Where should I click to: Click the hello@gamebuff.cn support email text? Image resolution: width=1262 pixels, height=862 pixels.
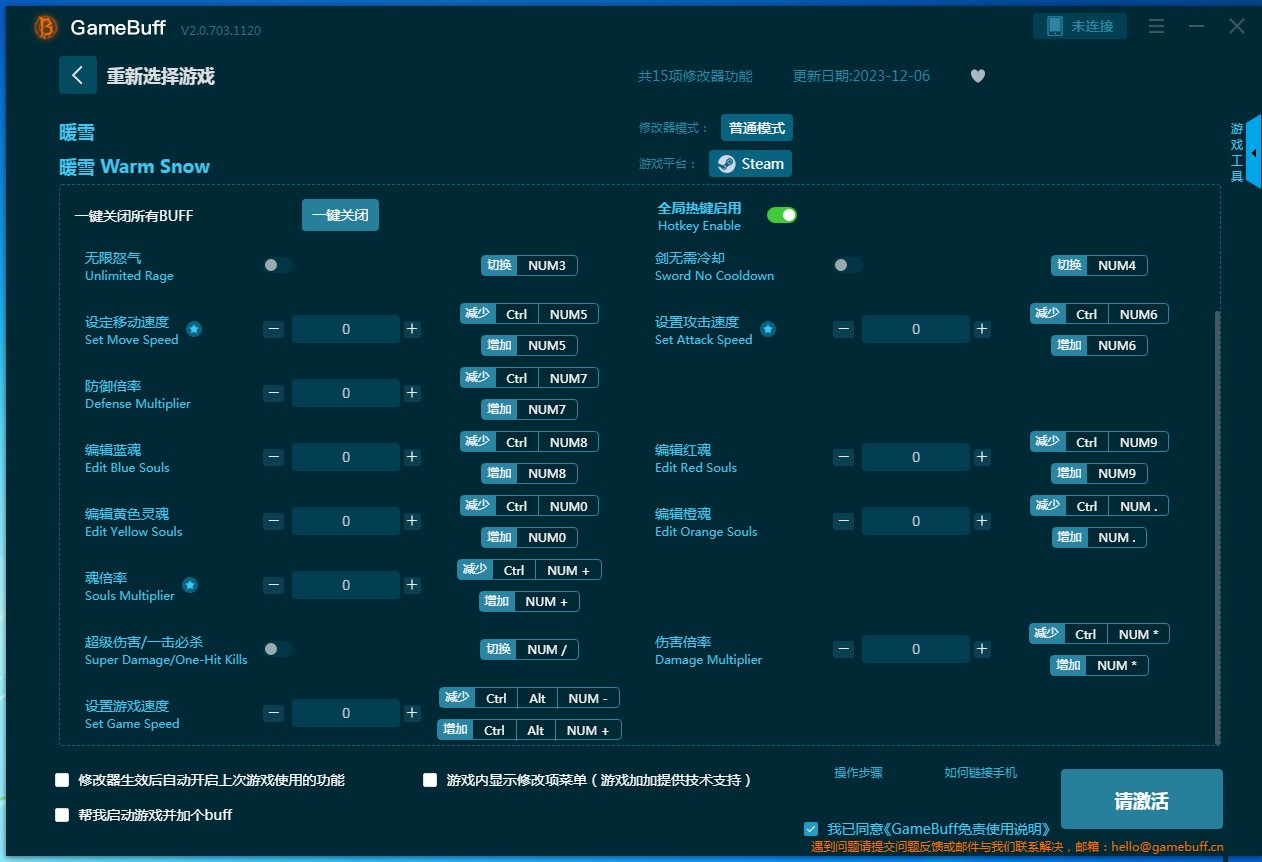coord(1167,846)
